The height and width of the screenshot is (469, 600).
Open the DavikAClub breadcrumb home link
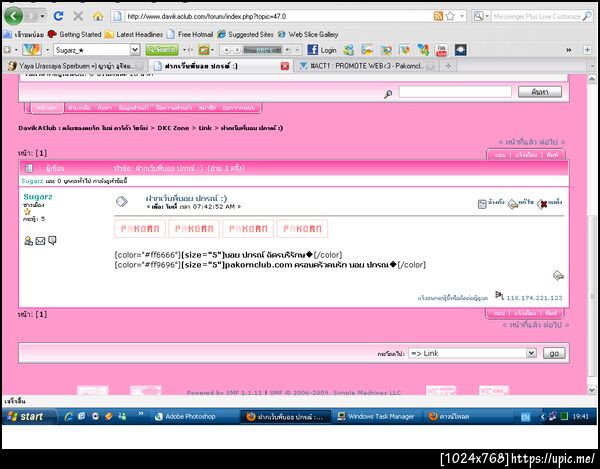click(x=83, y=128)
